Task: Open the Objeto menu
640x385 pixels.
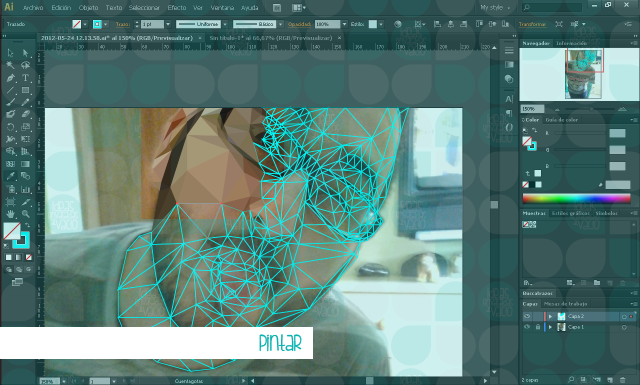Action: 88,8
